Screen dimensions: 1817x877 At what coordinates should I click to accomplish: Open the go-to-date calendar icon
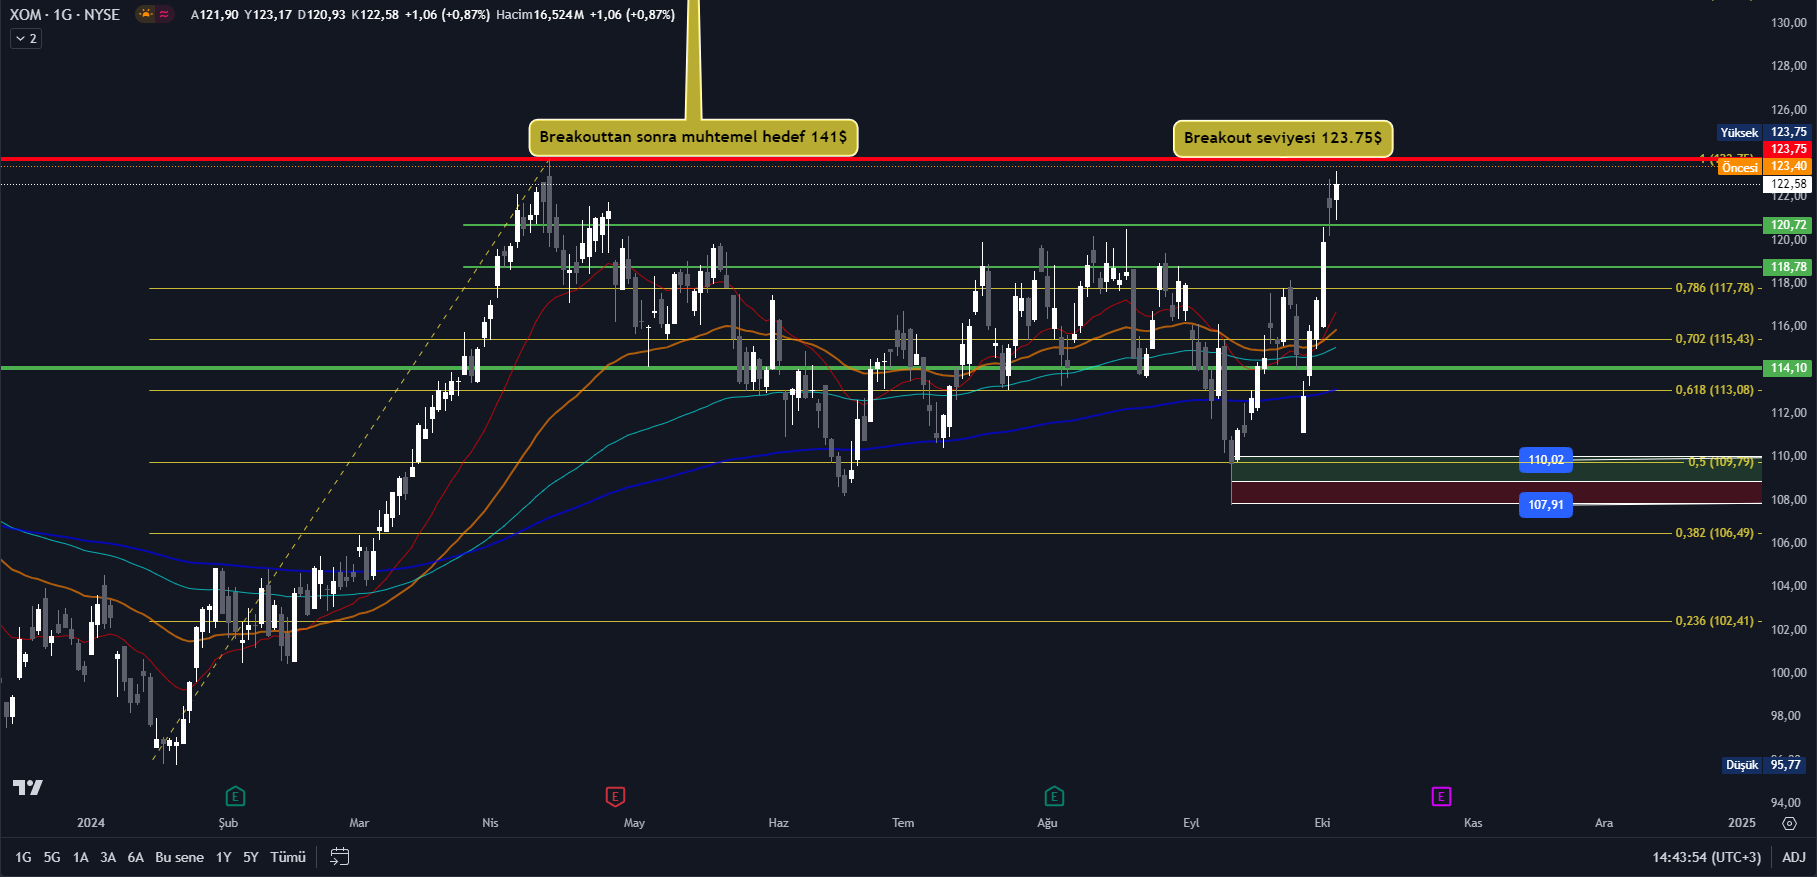click(x=339, y=857)
